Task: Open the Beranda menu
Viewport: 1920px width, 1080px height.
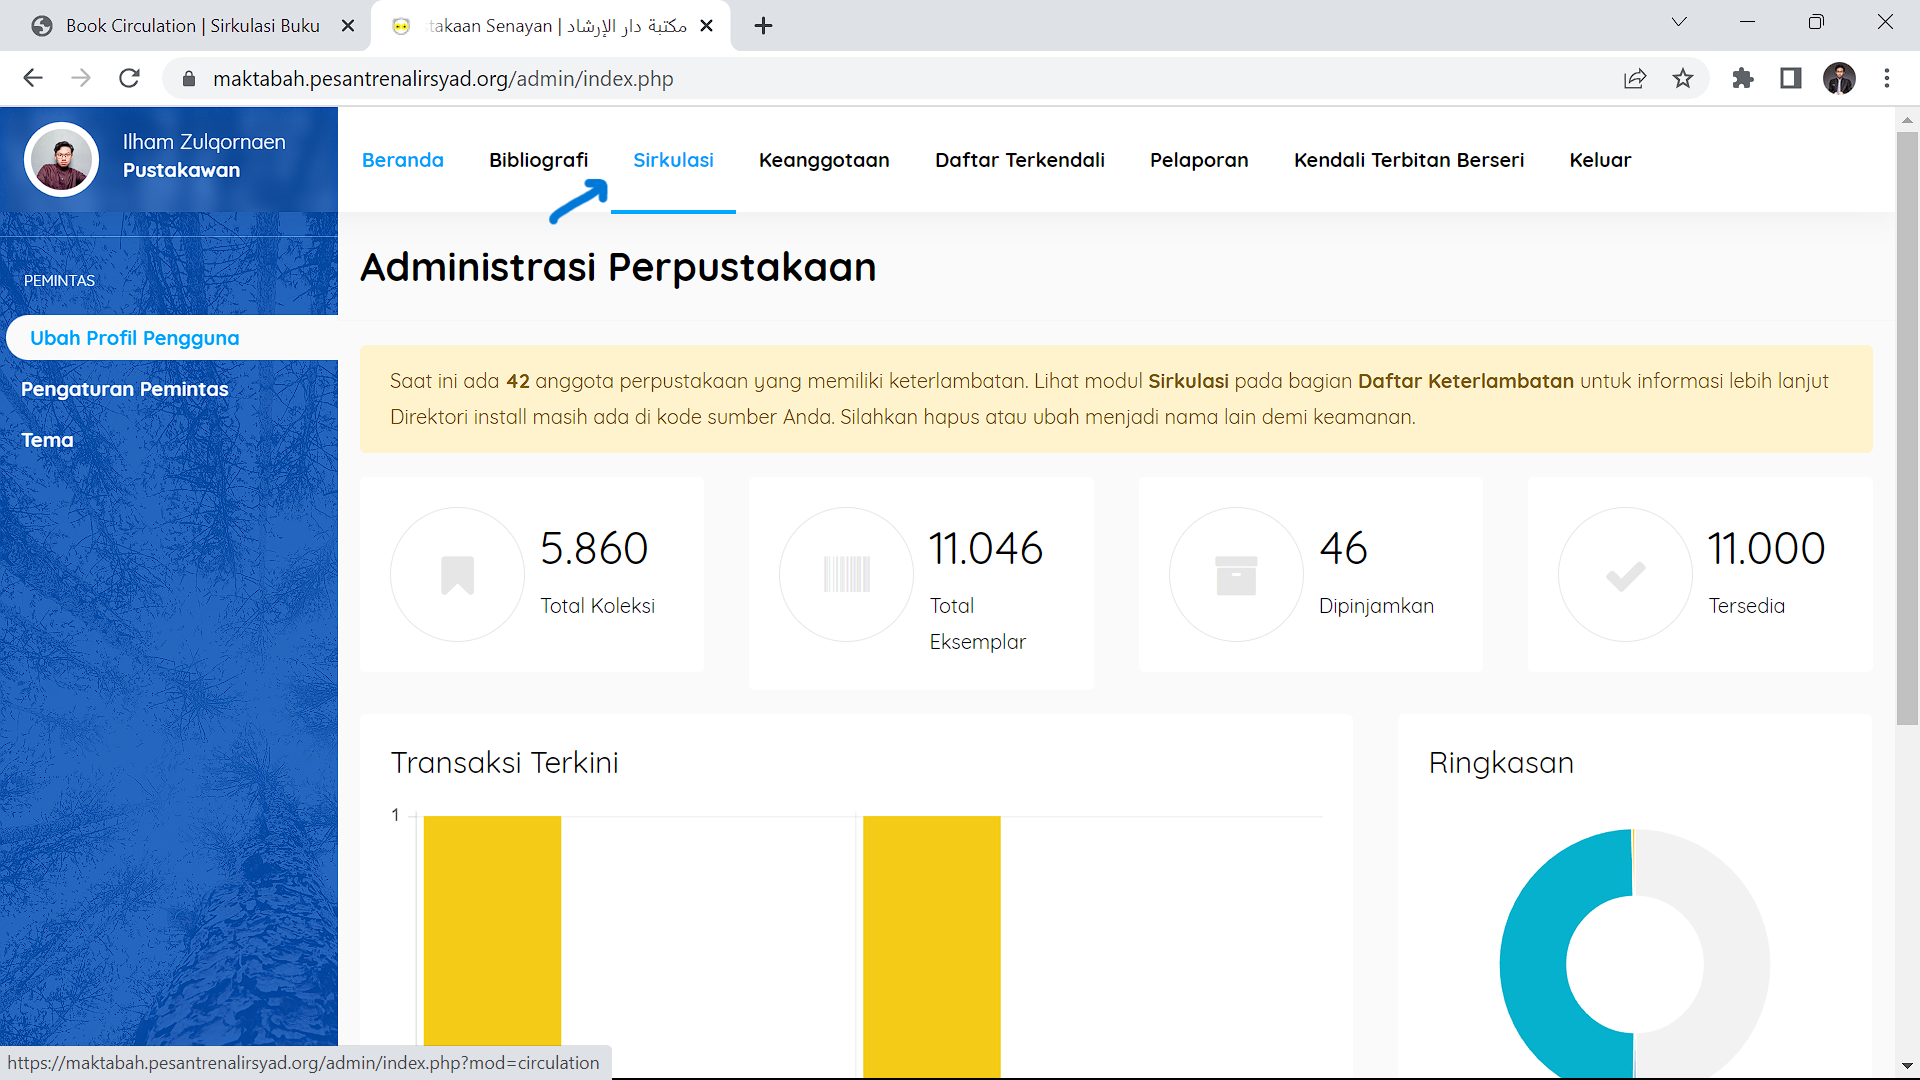Action: (403, 160)
